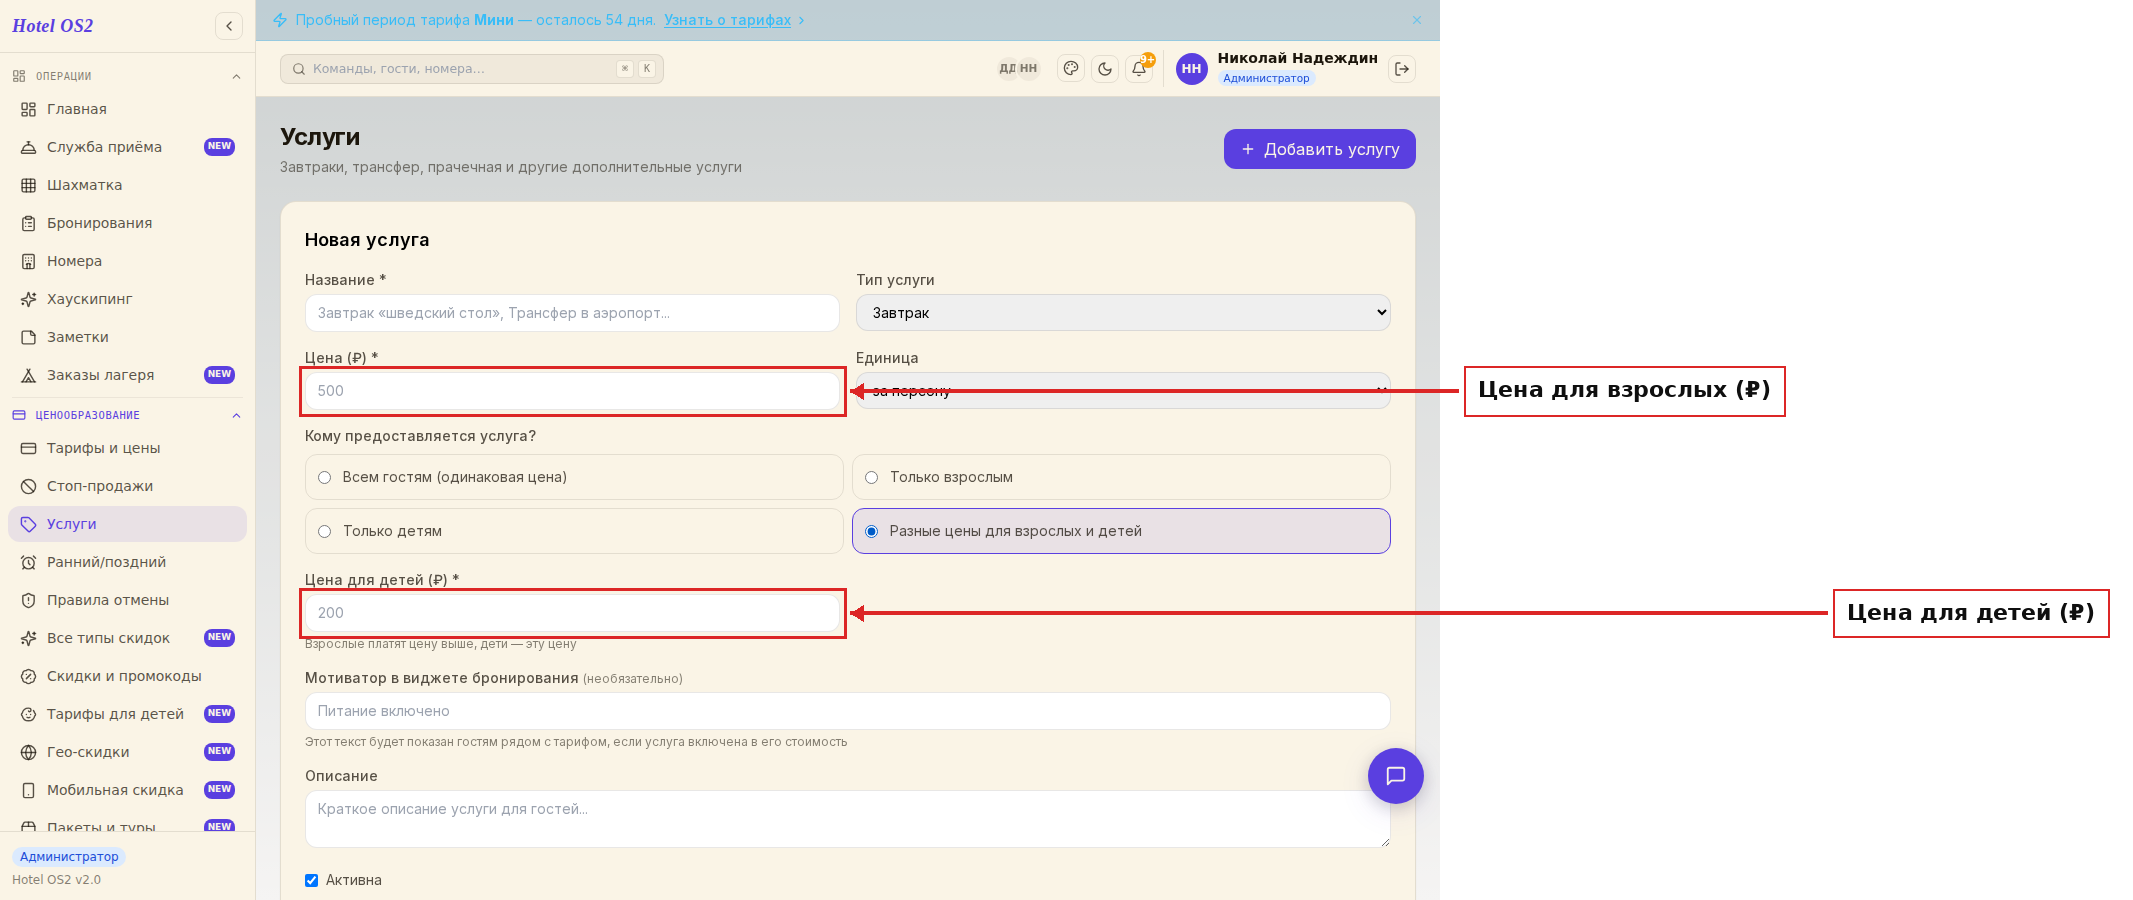Follow the "Узнать о тарифах" link
Screen dimensions: 2133x900
pyautogui.click(x=727, y=20)
